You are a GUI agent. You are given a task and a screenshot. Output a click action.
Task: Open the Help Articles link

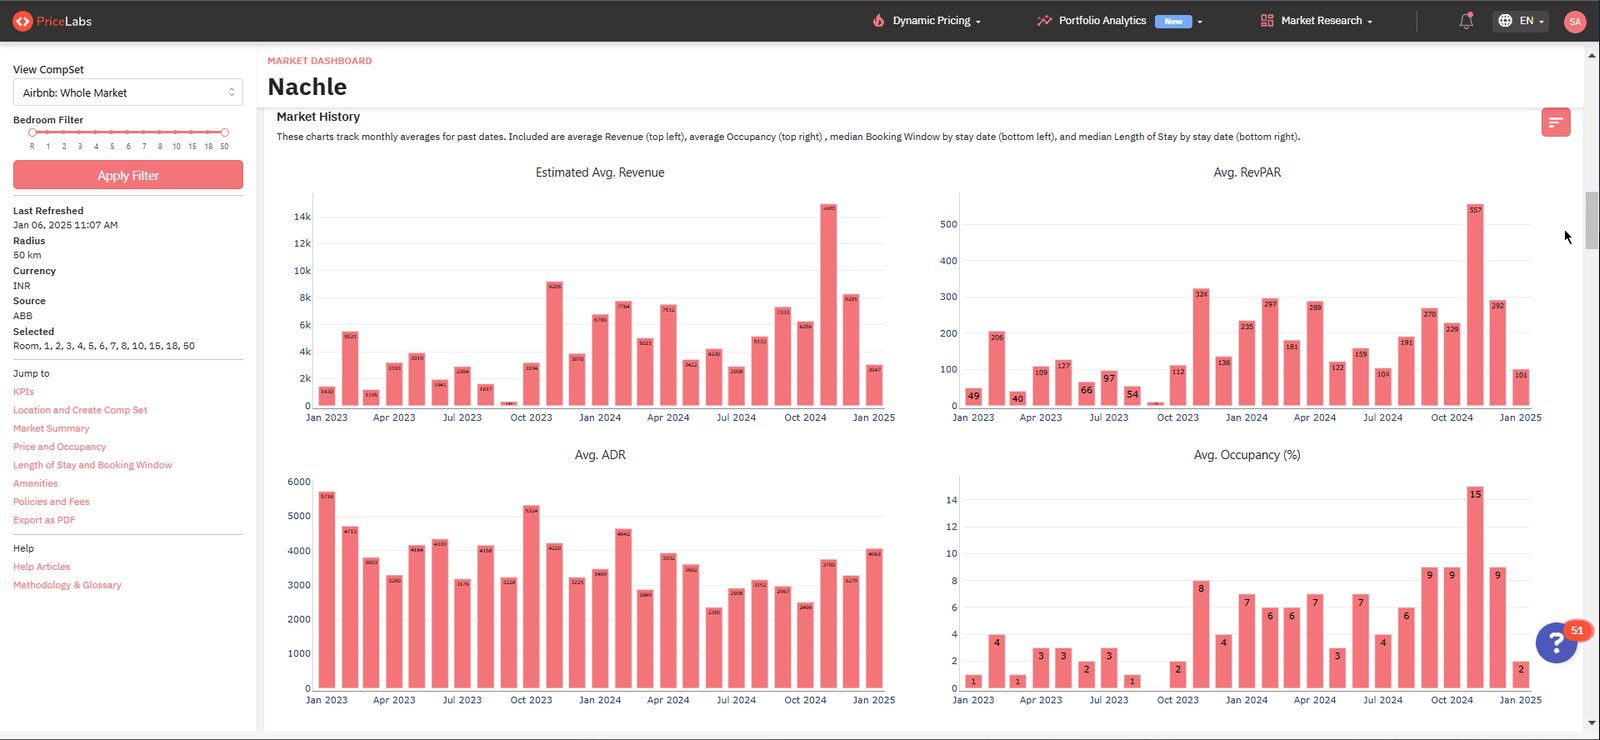[x=41, y=567]
